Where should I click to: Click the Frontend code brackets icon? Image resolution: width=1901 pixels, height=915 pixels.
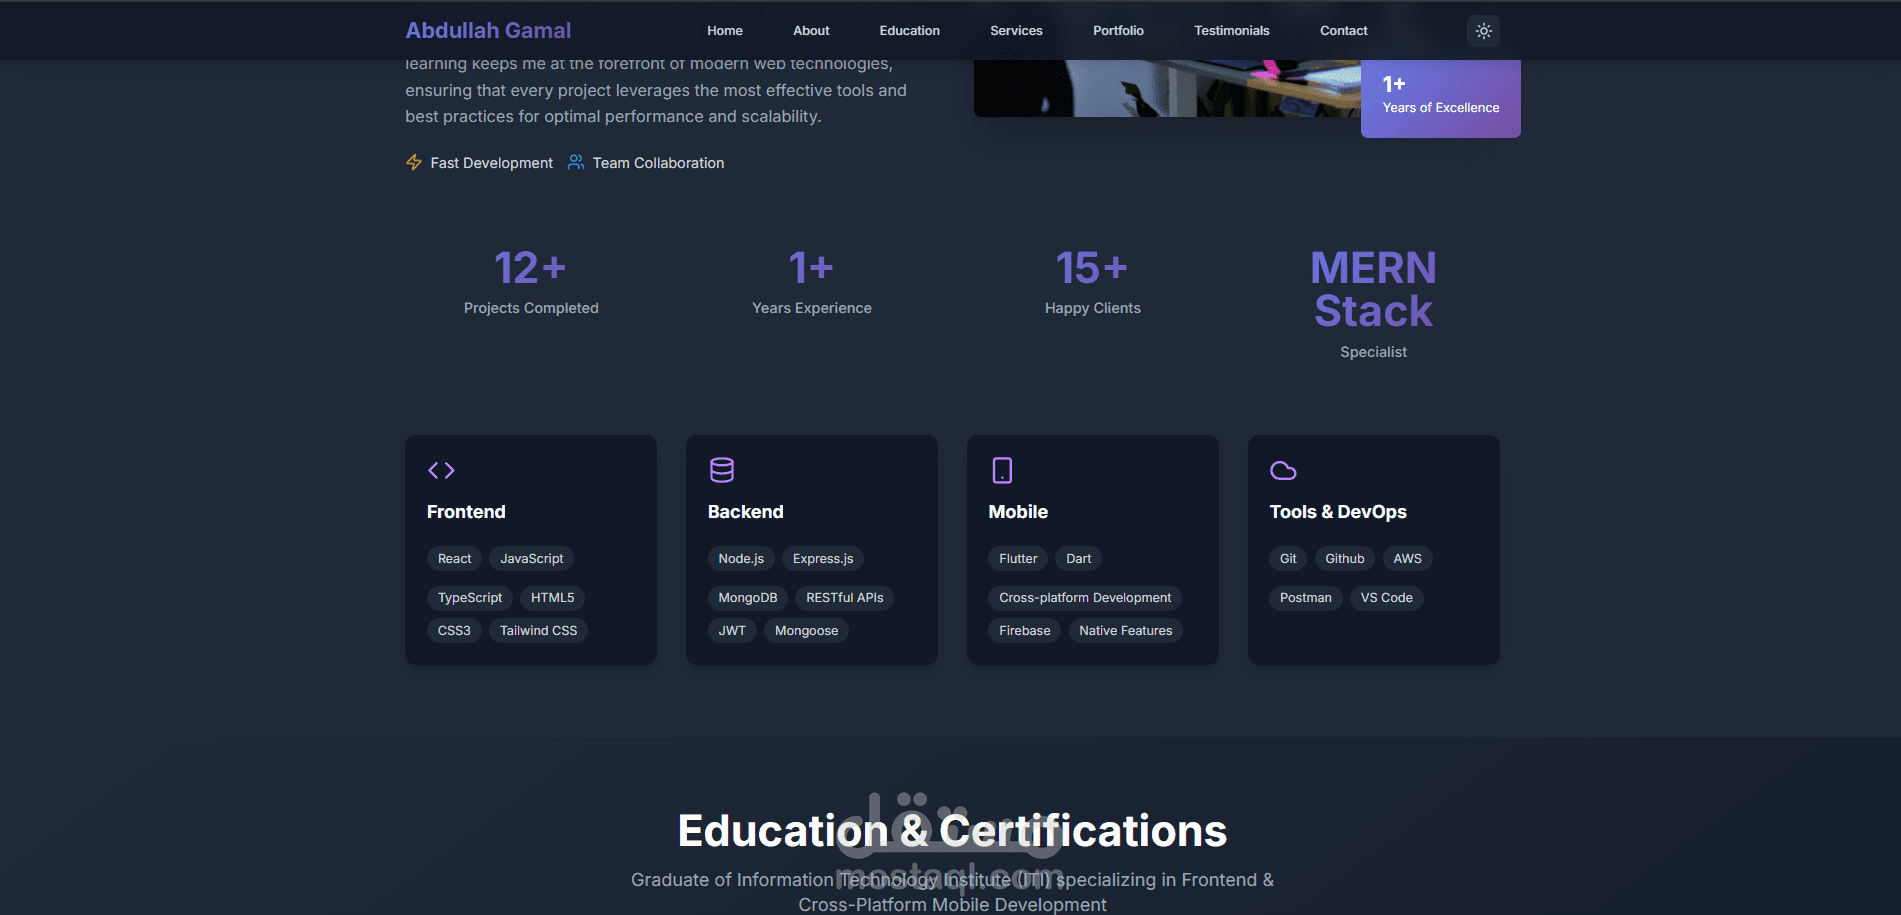click(x=441, y=470)
